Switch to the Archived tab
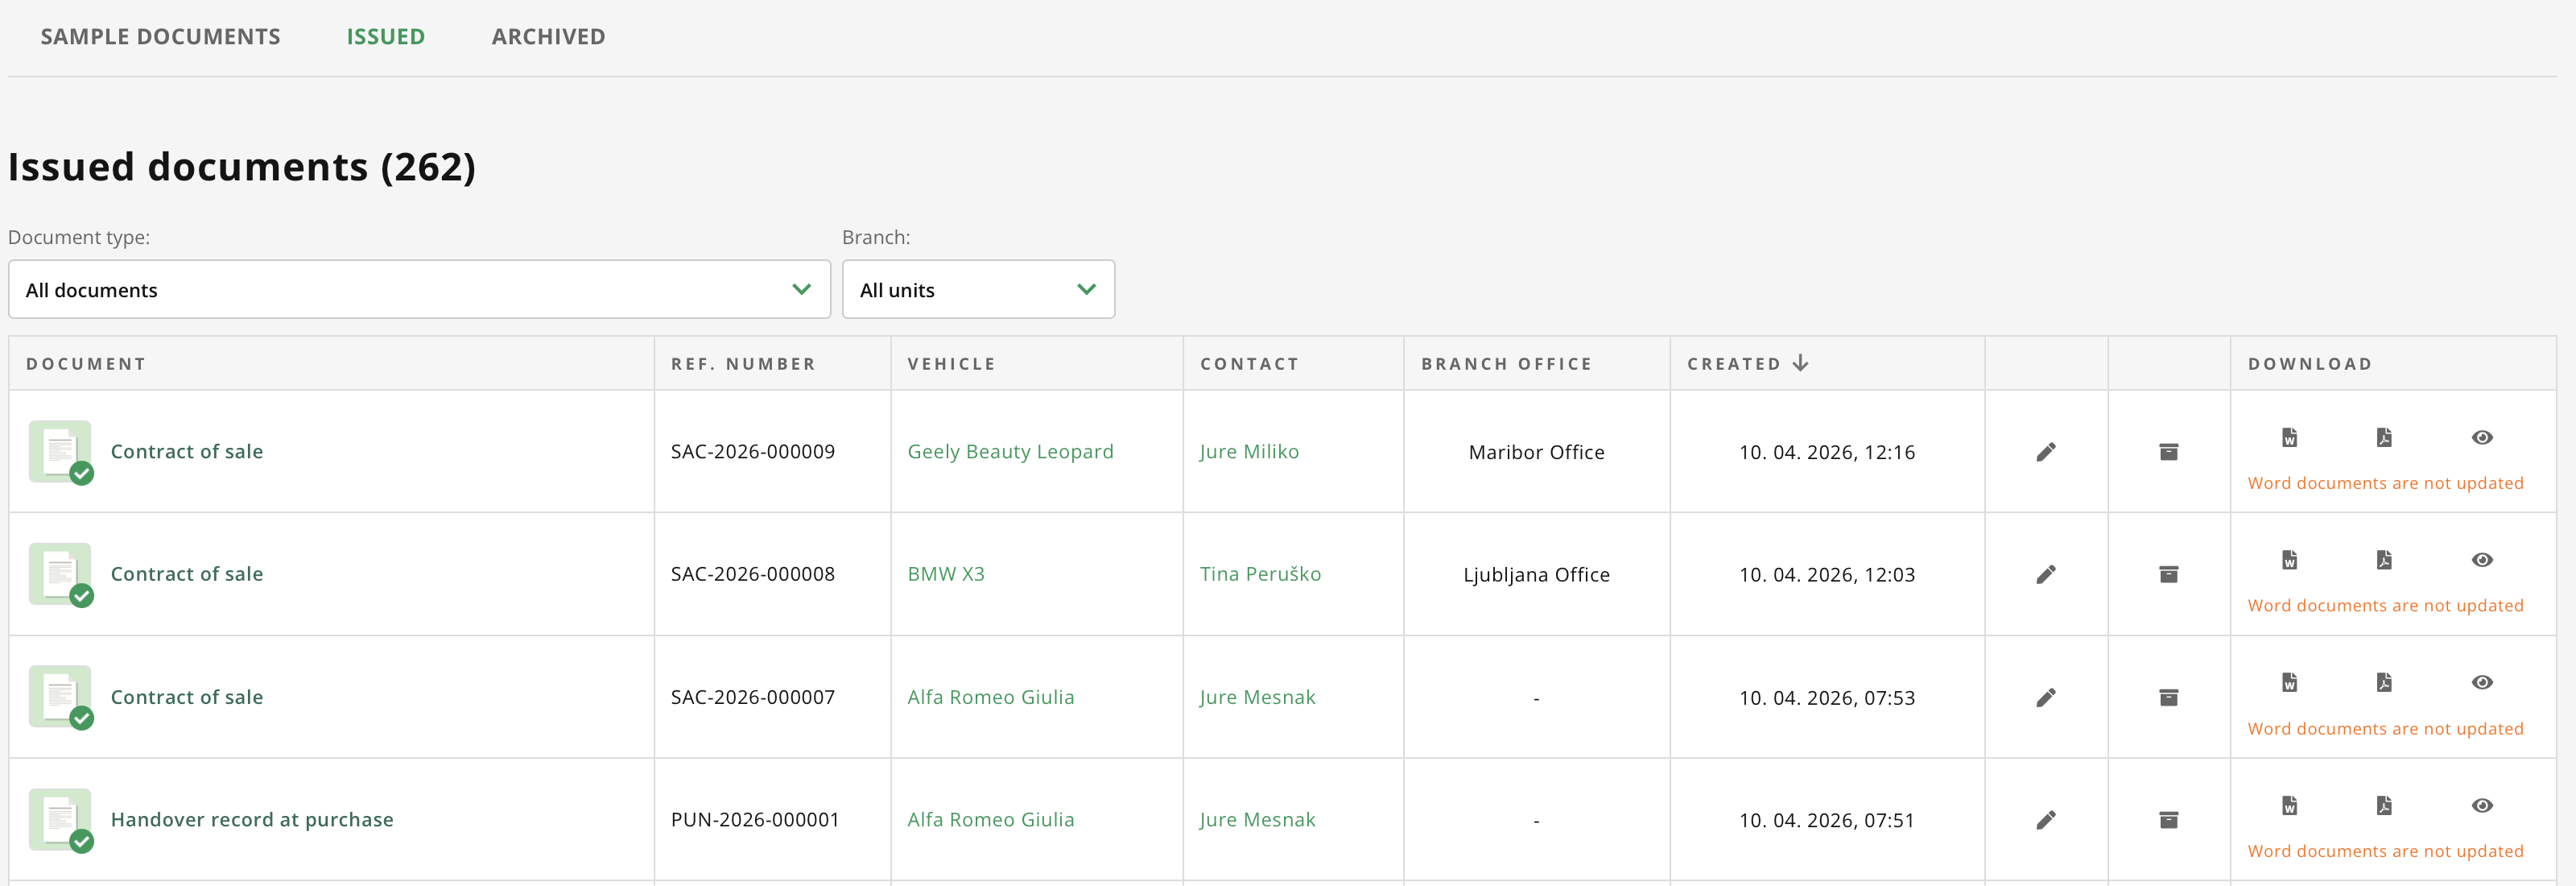 [x=548, y=37]
